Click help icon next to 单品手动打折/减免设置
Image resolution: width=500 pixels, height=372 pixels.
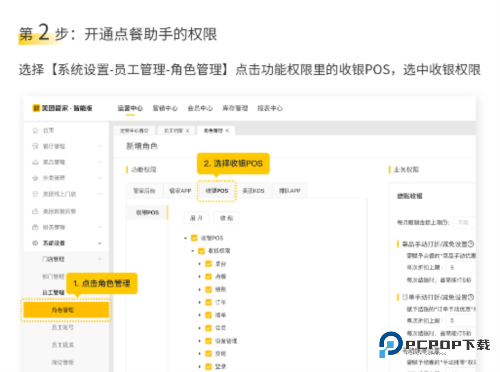[x=471, y=244]
